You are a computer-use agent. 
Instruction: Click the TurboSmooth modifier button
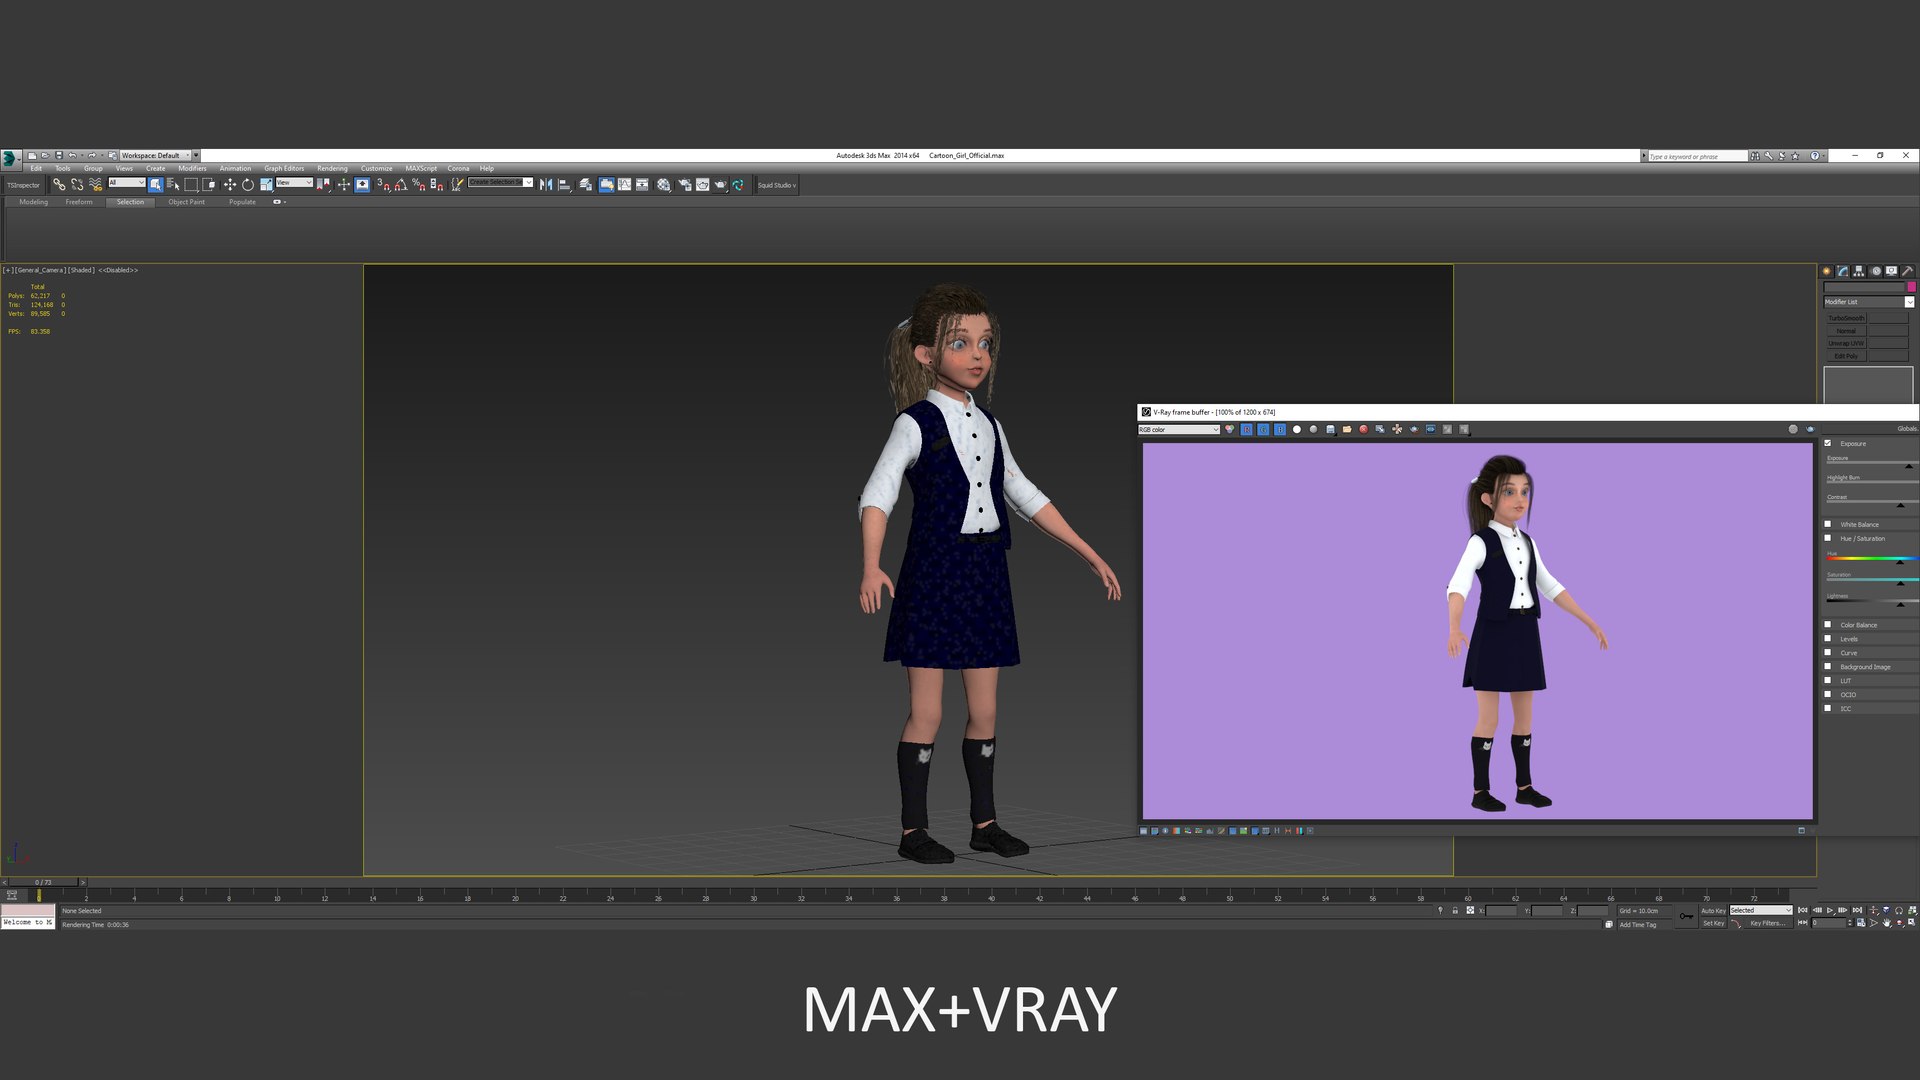point(1846,318)
